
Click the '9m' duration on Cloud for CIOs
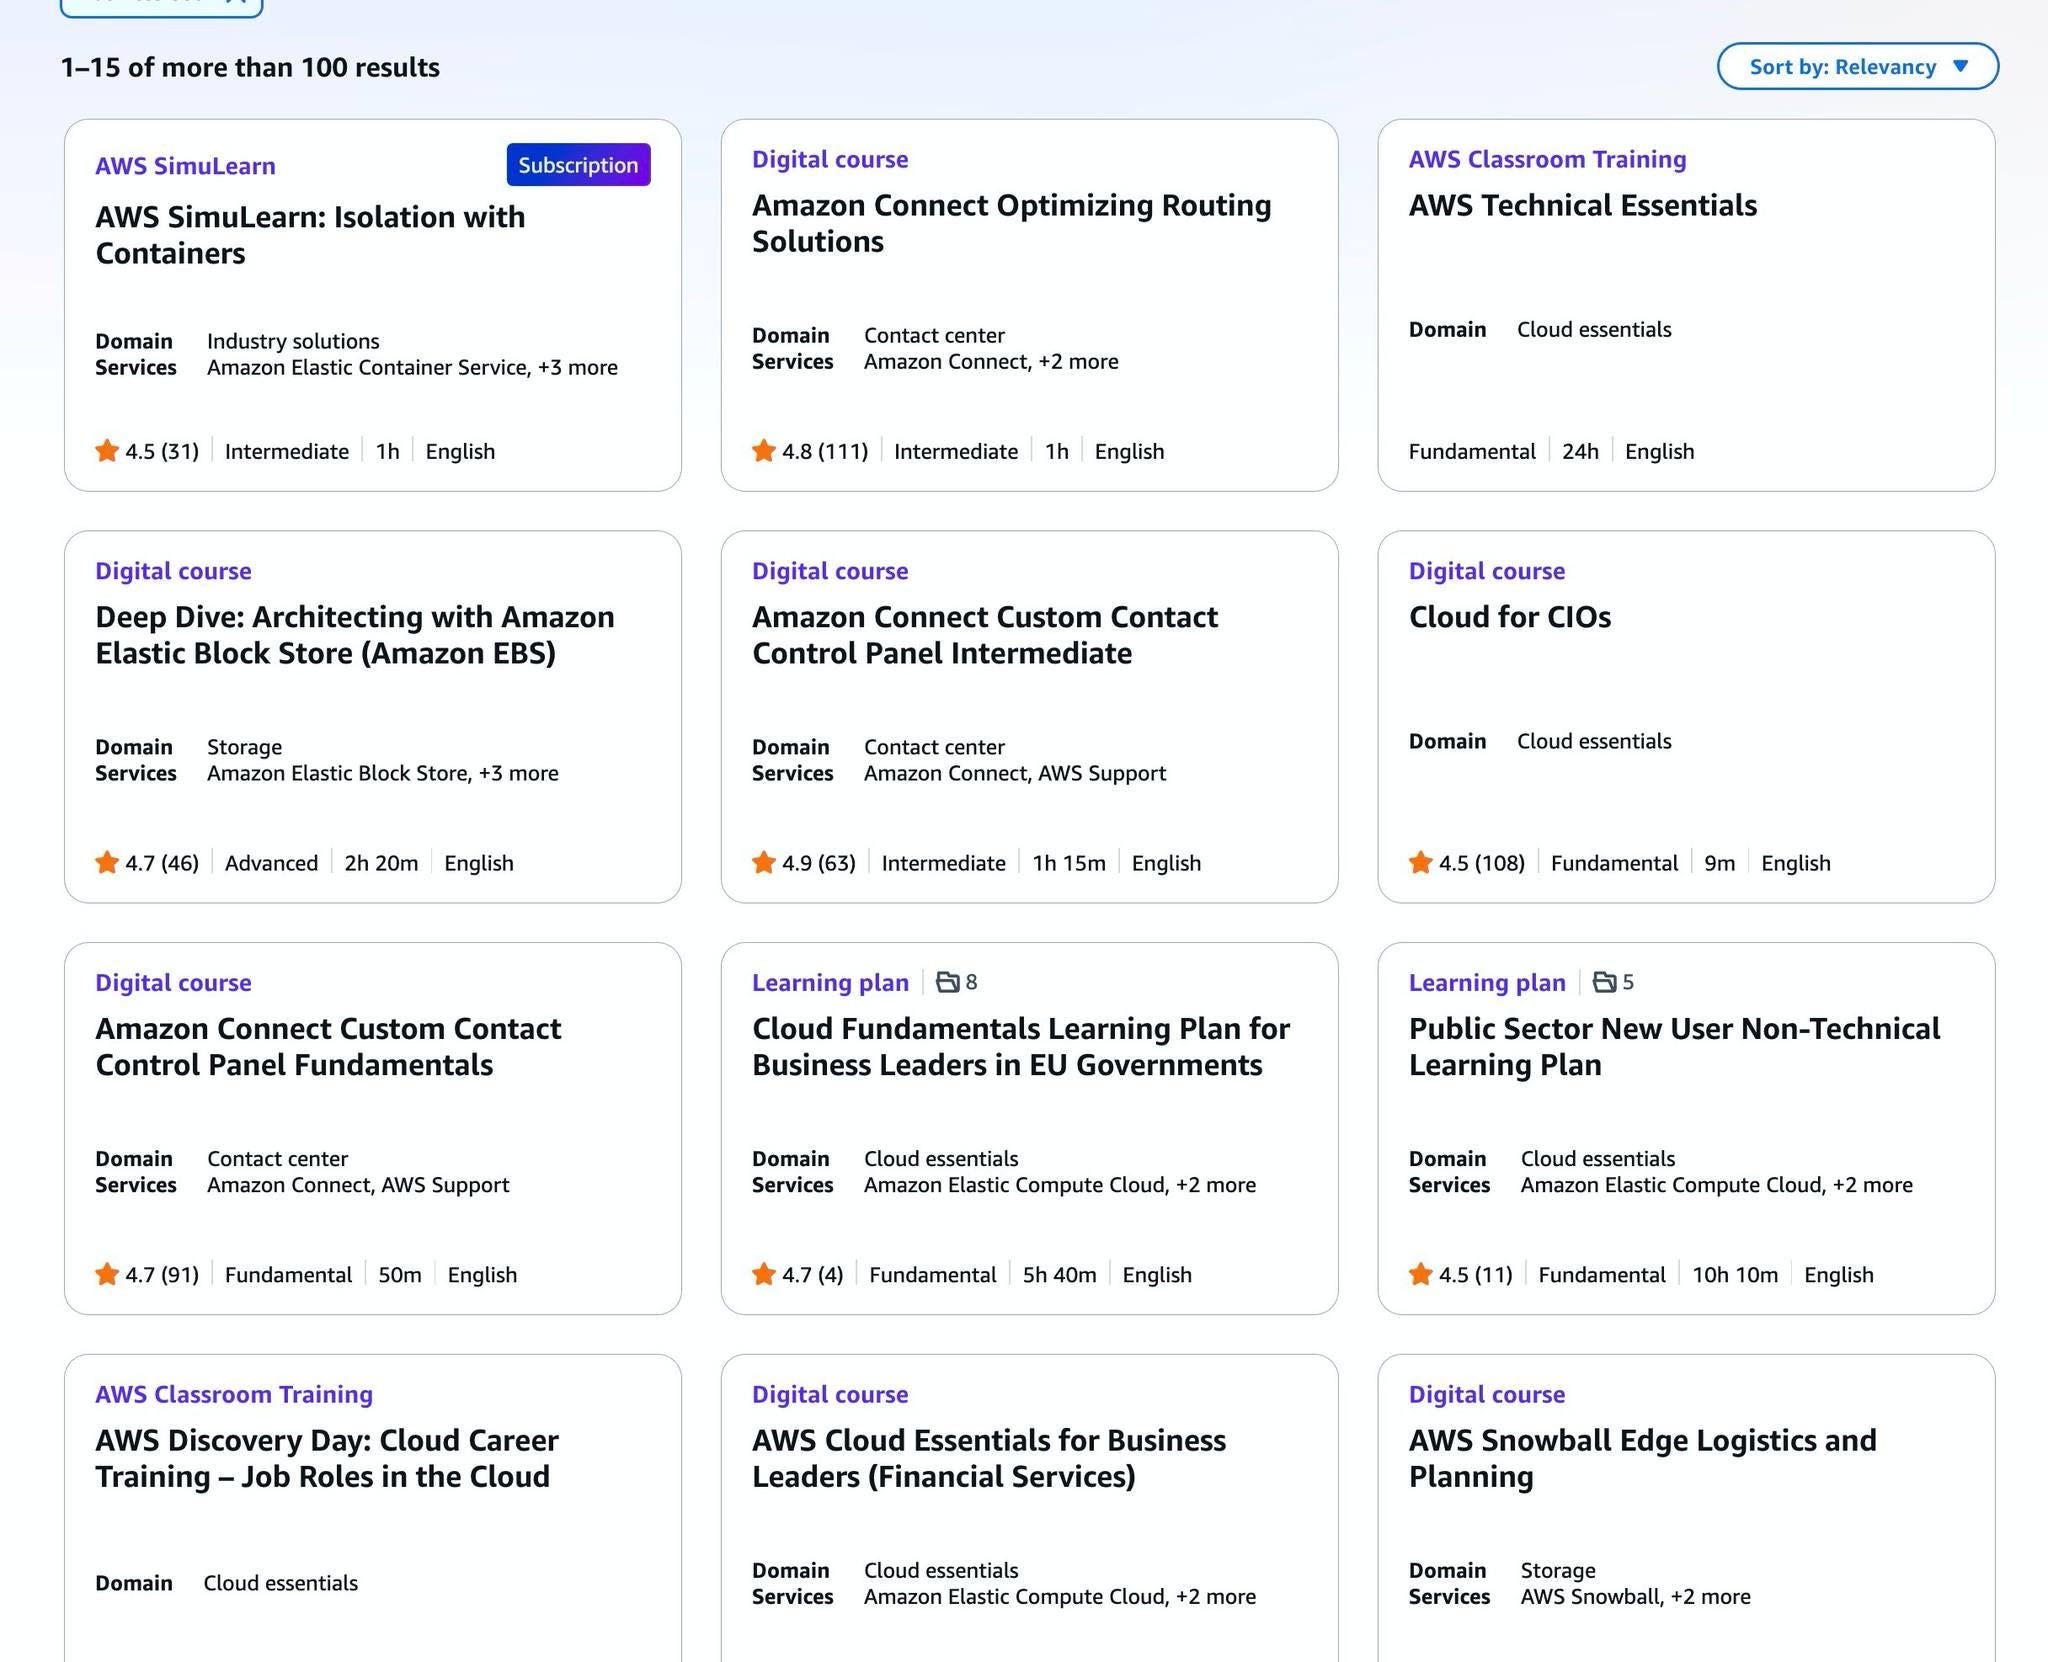(x=1719, y=864)
